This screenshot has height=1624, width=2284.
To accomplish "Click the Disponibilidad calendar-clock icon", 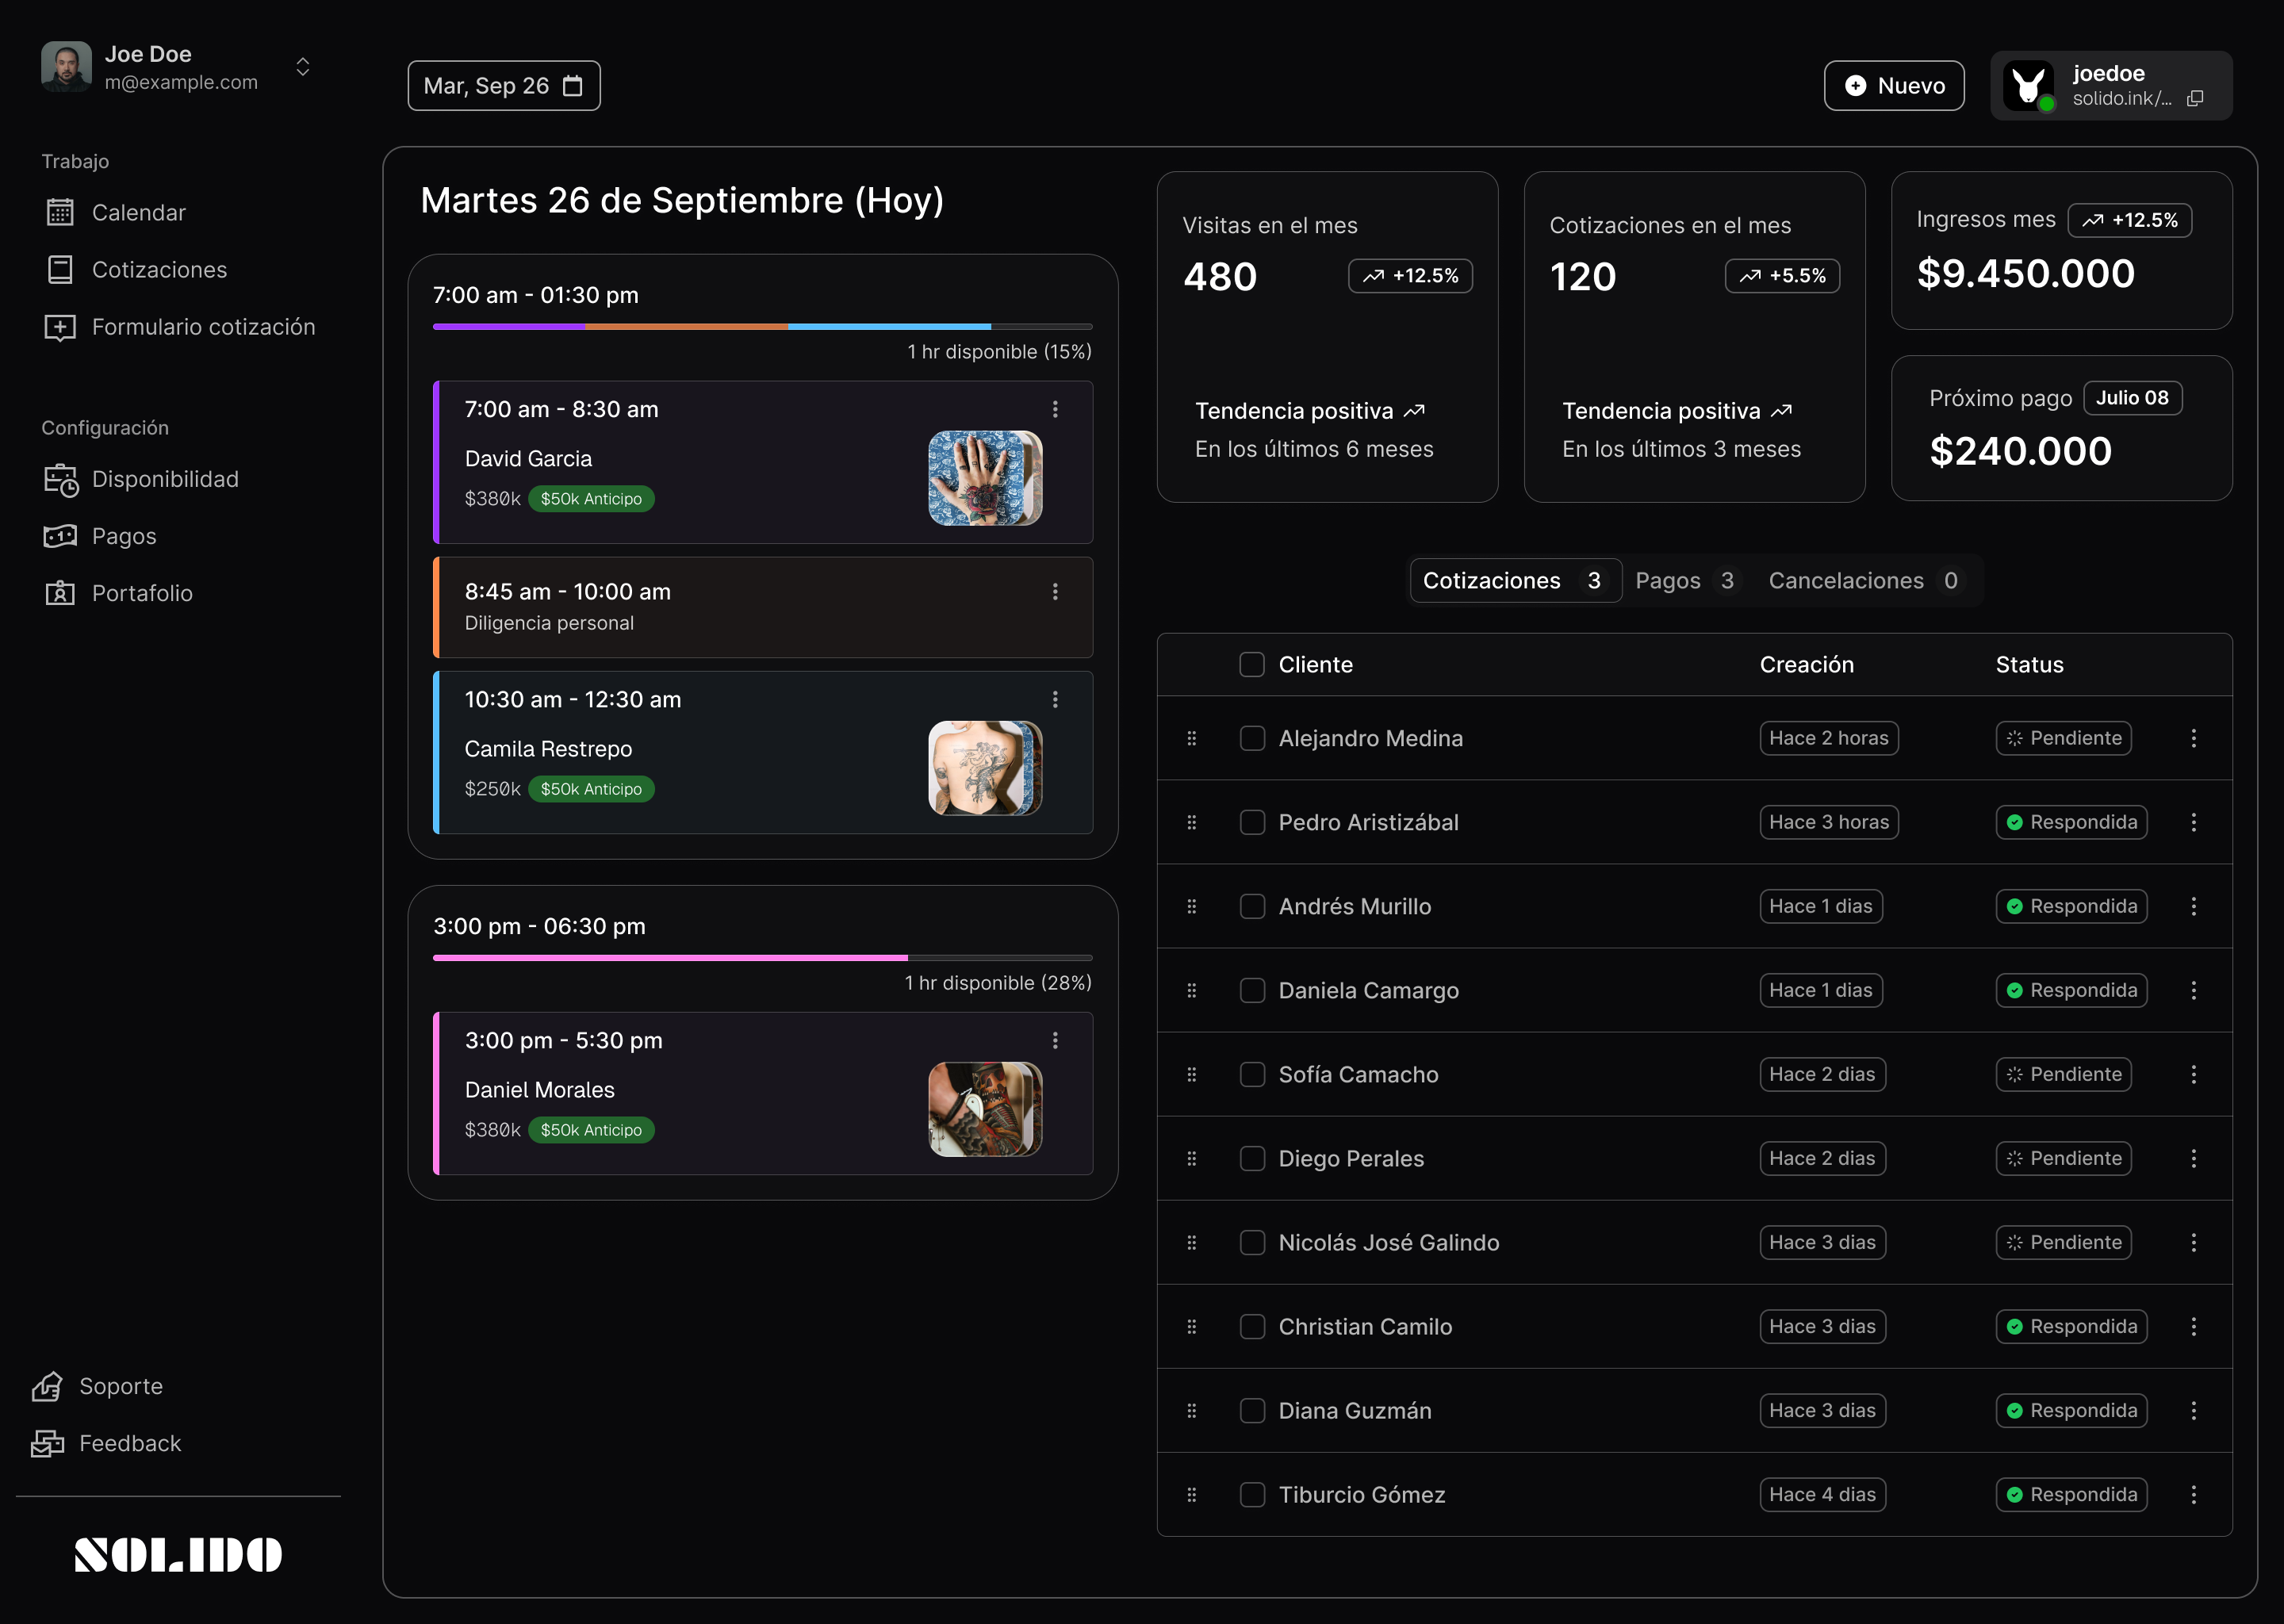I will [60, 480].
